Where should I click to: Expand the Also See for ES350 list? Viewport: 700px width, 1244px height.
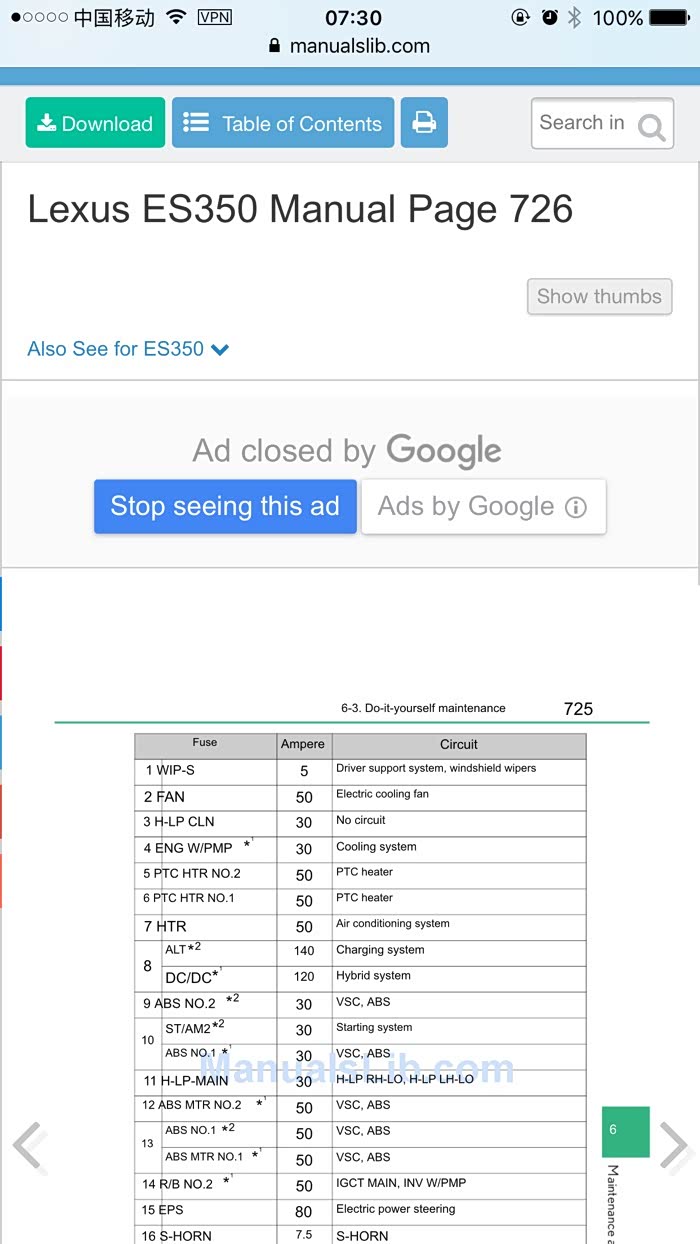click(128, 349)
